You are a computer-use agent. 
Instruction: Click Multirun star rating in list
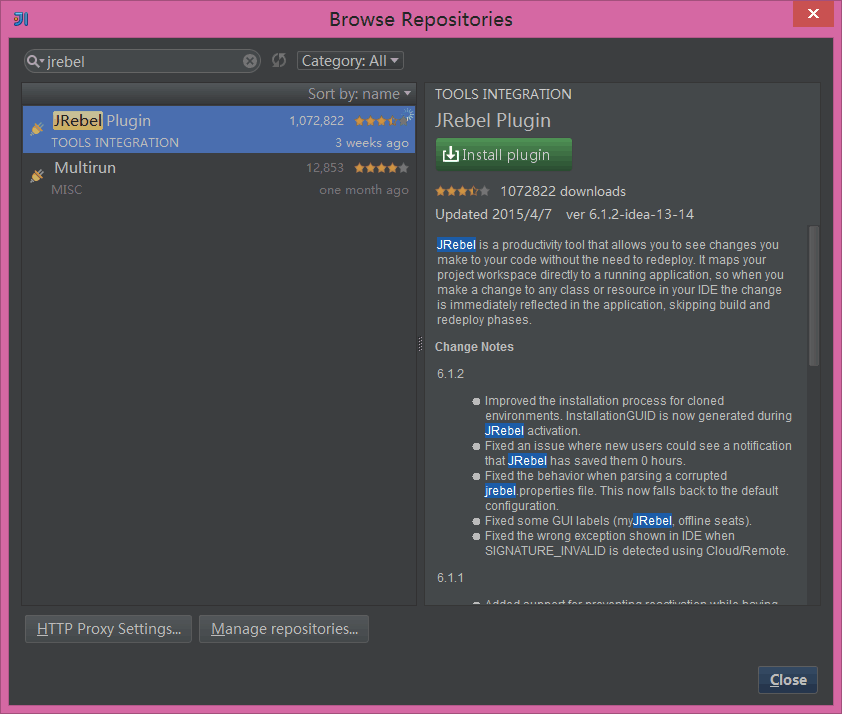coord(381,168)
